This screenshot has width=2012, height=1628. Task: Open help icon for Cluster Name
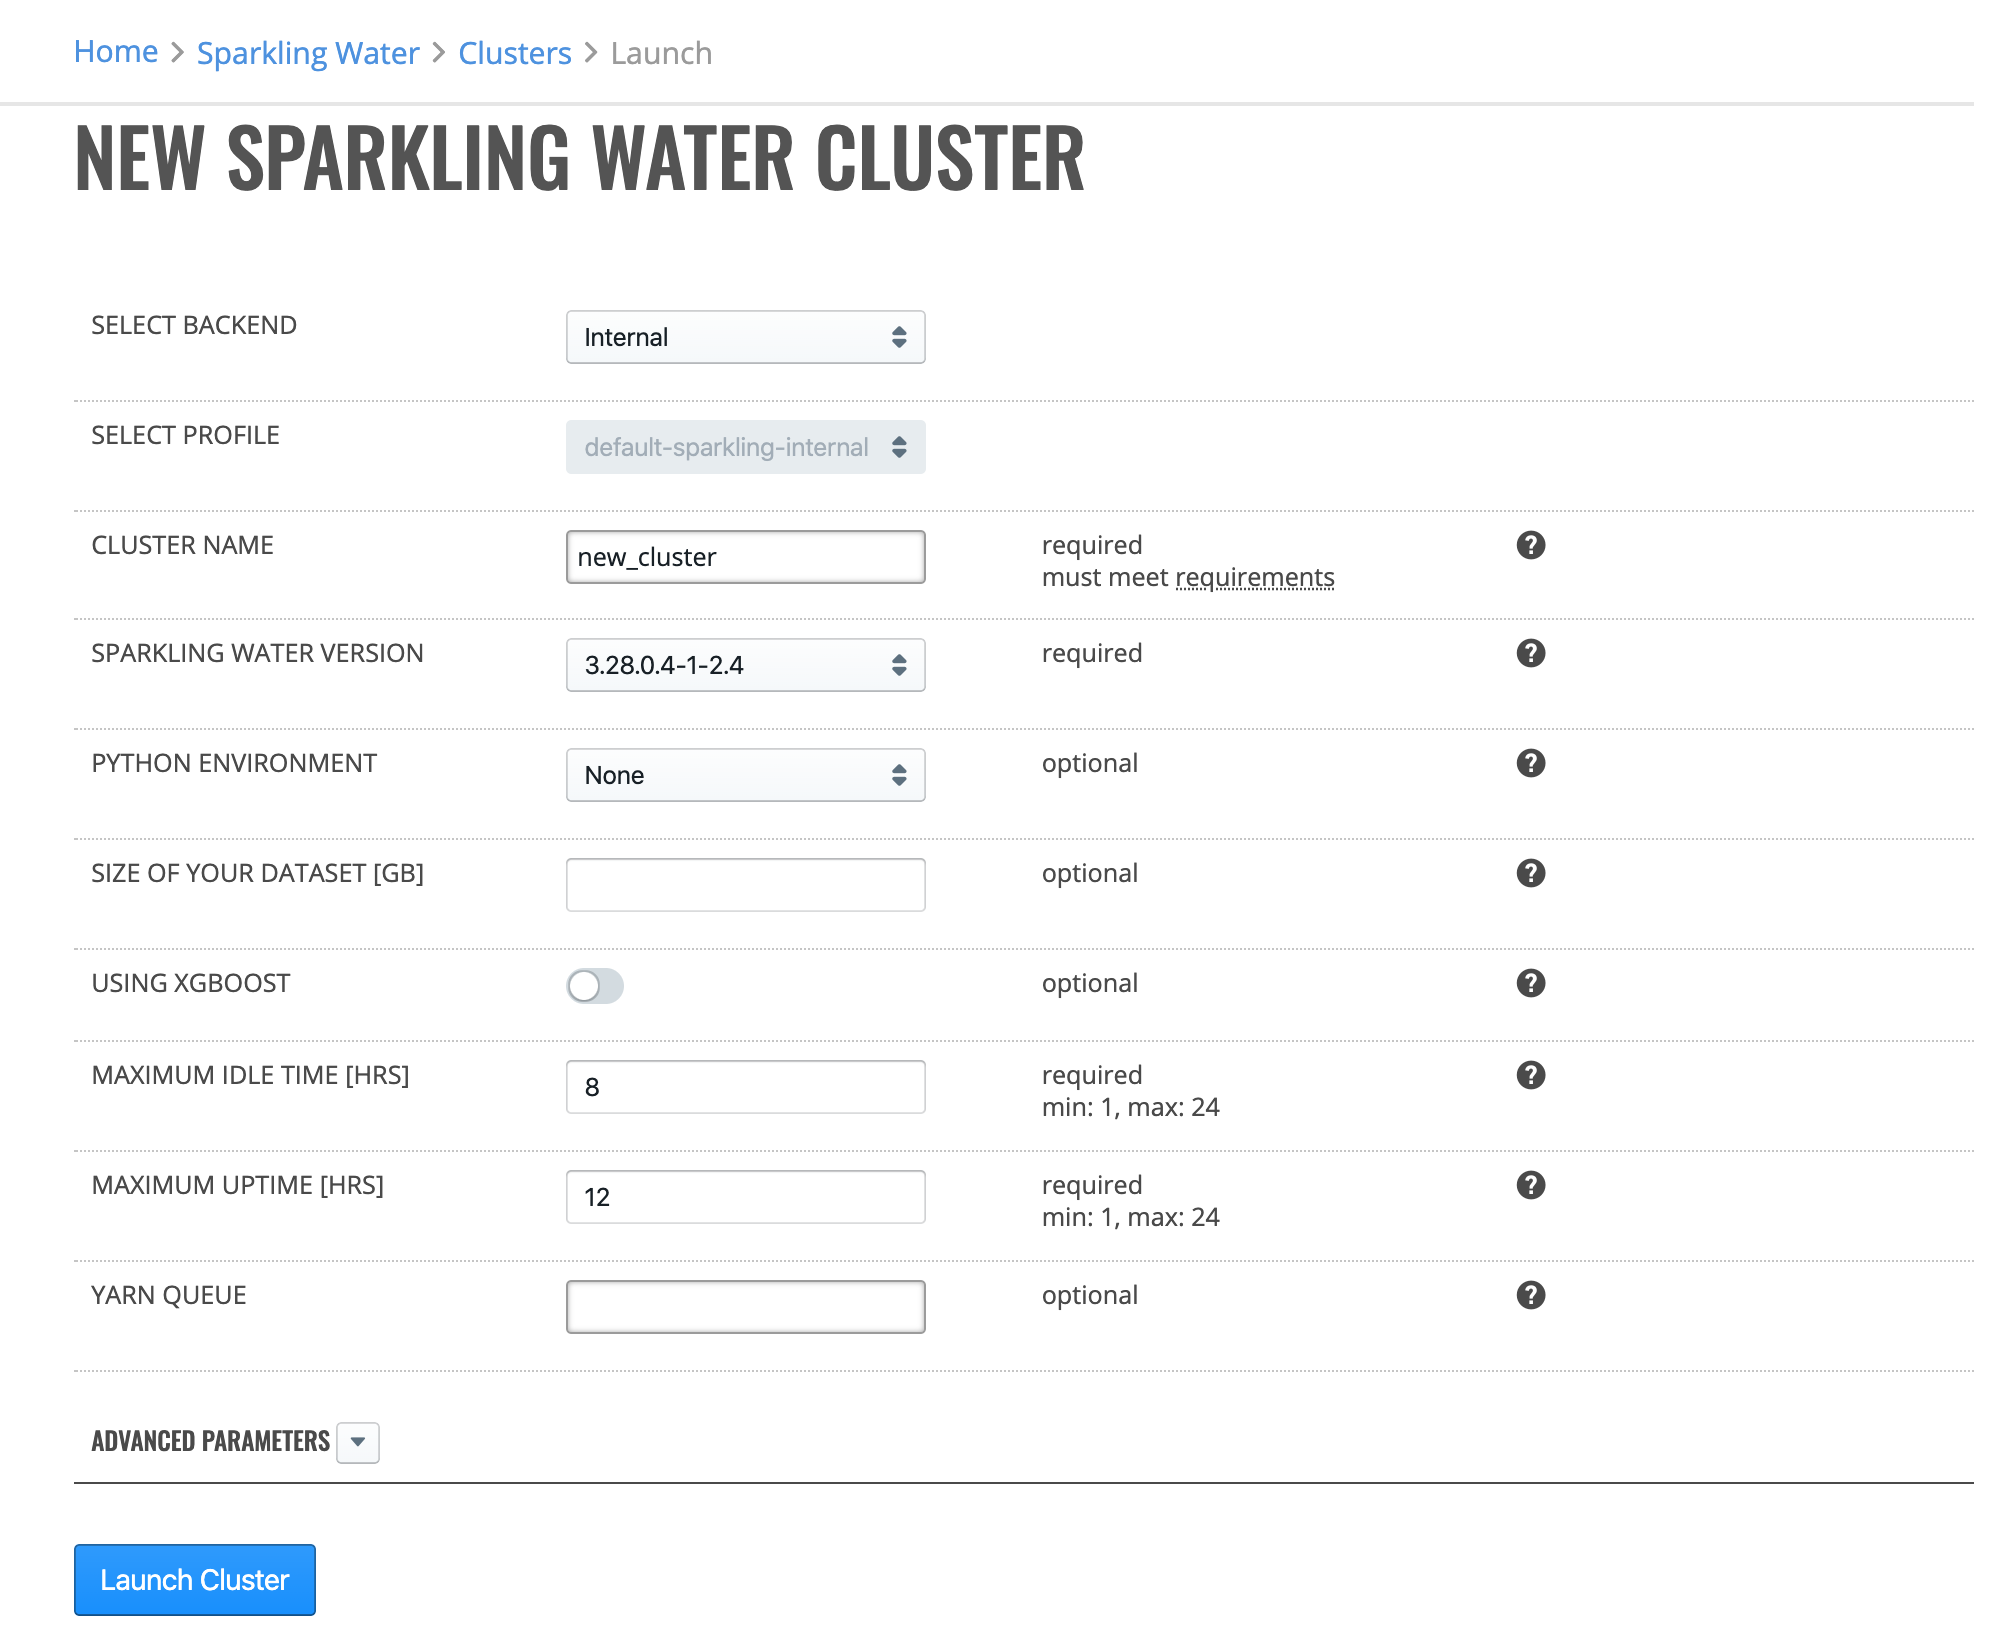1530,545
